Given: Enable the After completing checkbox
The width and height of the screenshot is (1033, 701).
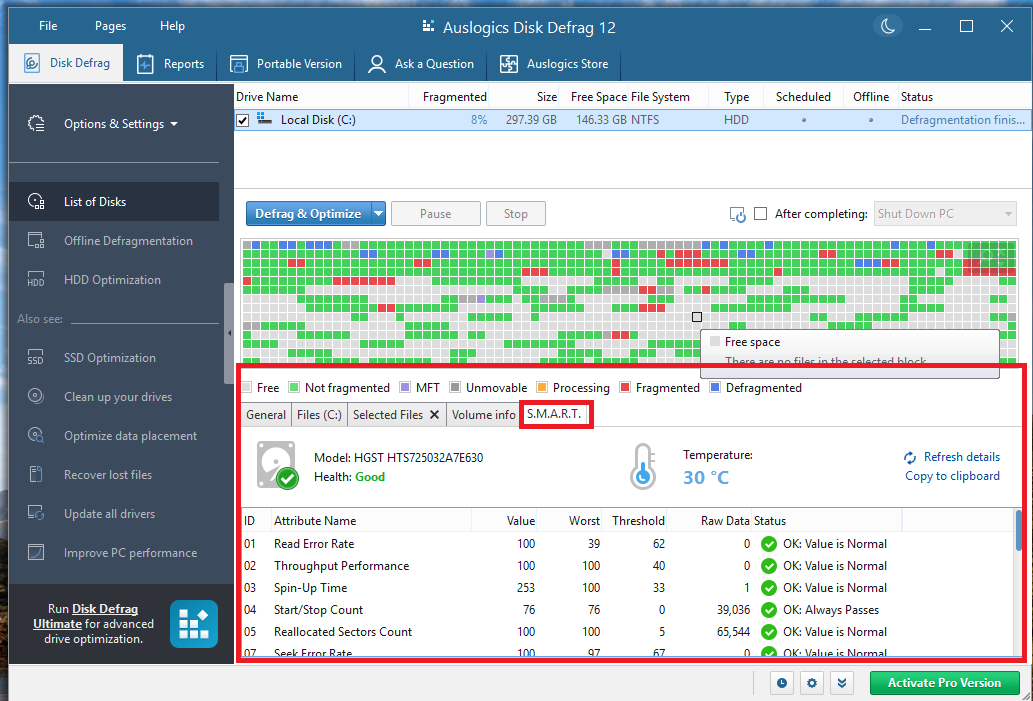Looking at the screenshot, I should [x=761, y=214].
